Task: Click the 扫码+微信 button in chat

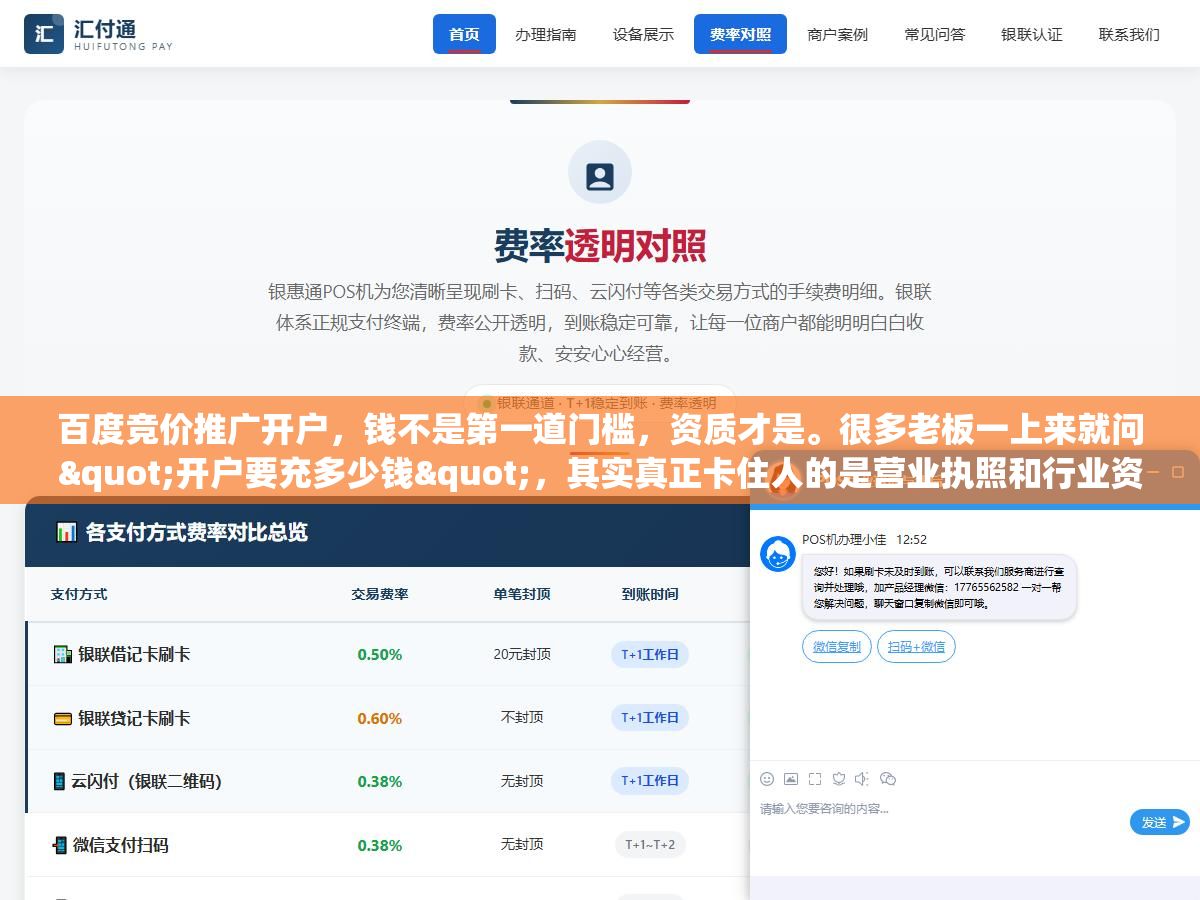Action: pos(916,647)
